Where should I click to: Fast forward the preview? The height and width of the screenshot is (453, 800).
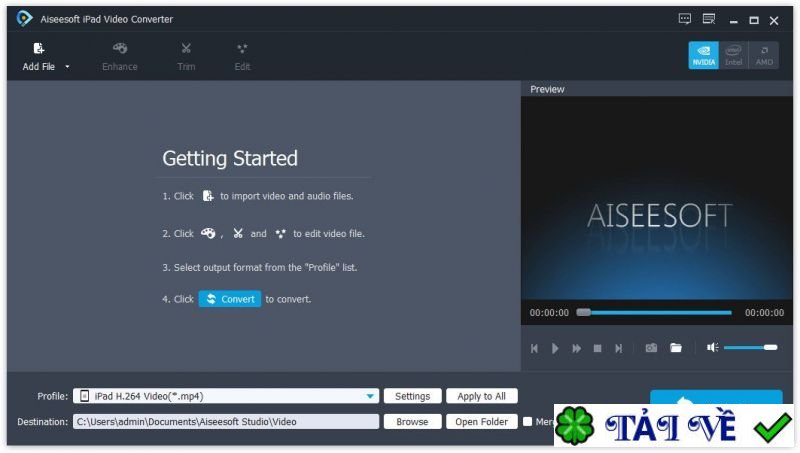point(577,348)
